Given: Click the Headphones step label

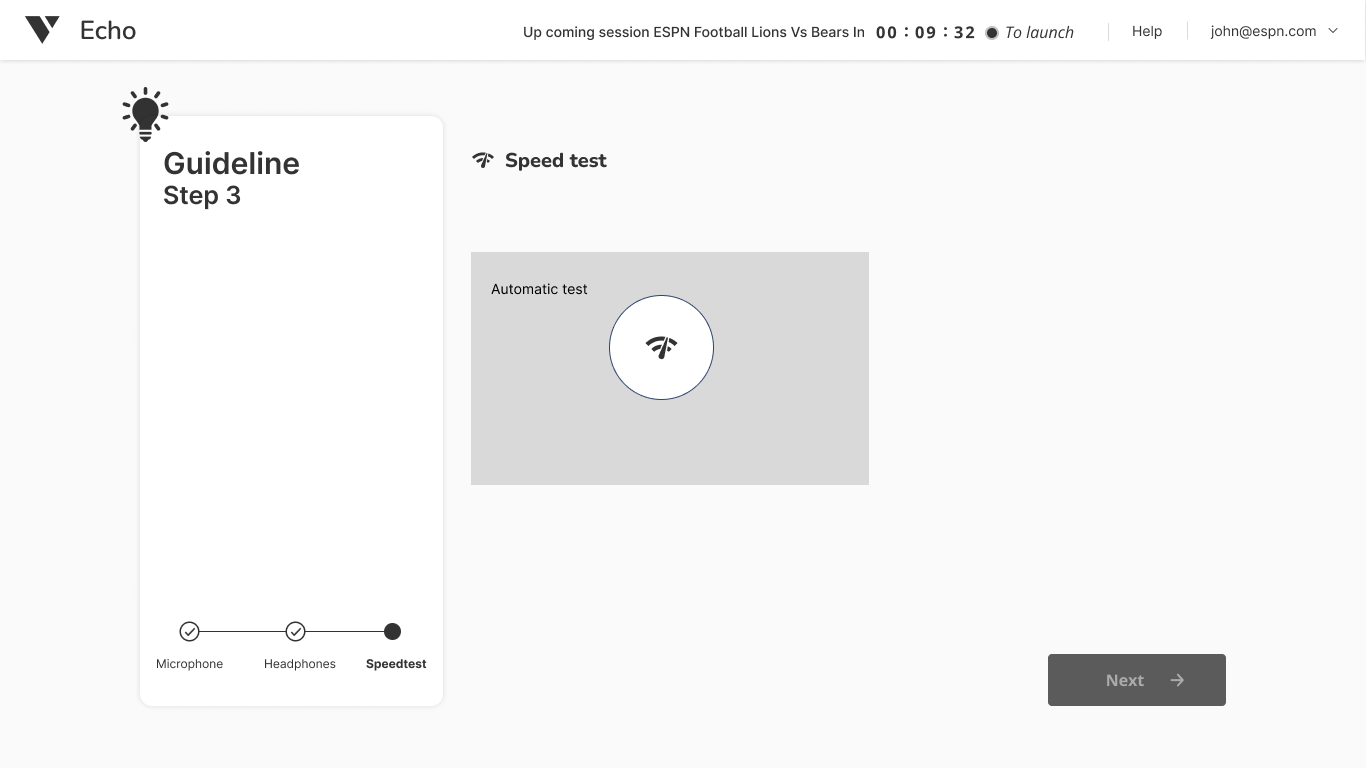Looking at the screenshot, I should pos(299,664).
